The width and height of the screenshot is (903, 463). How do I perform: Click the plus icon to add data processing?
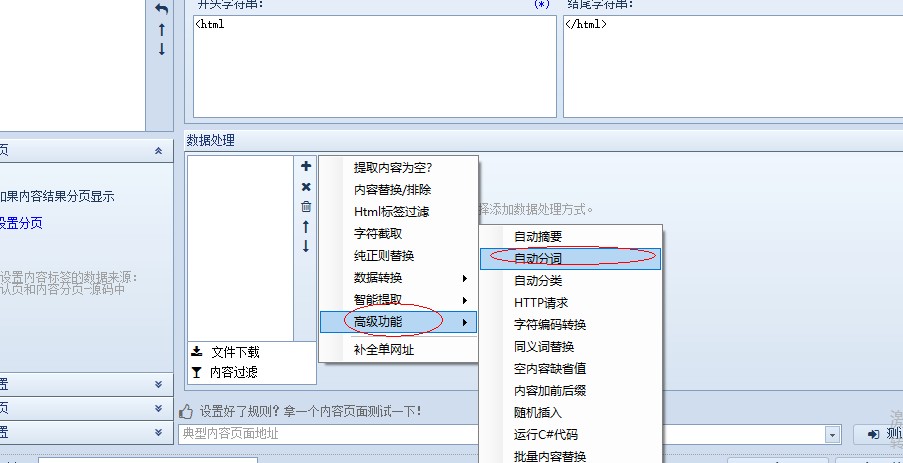coord(306,166)
